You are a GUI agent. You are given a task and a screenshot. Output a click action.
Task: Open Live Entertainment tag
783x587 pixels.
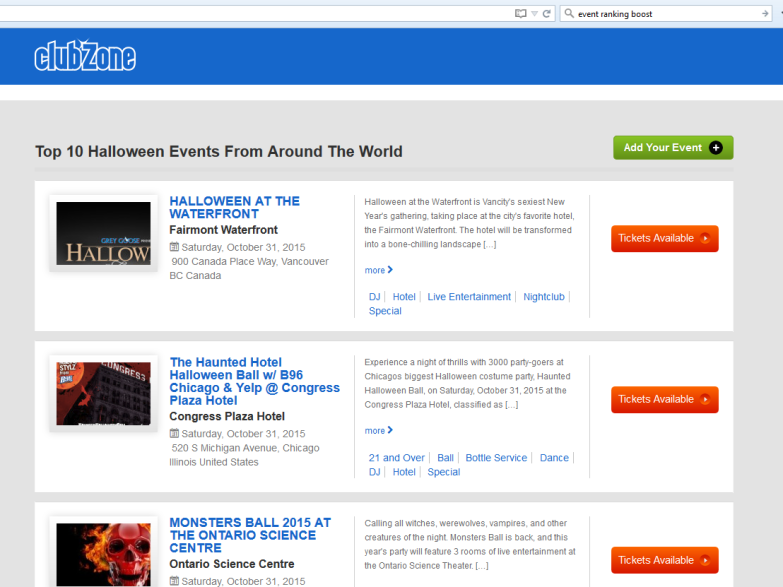[469, 297]
